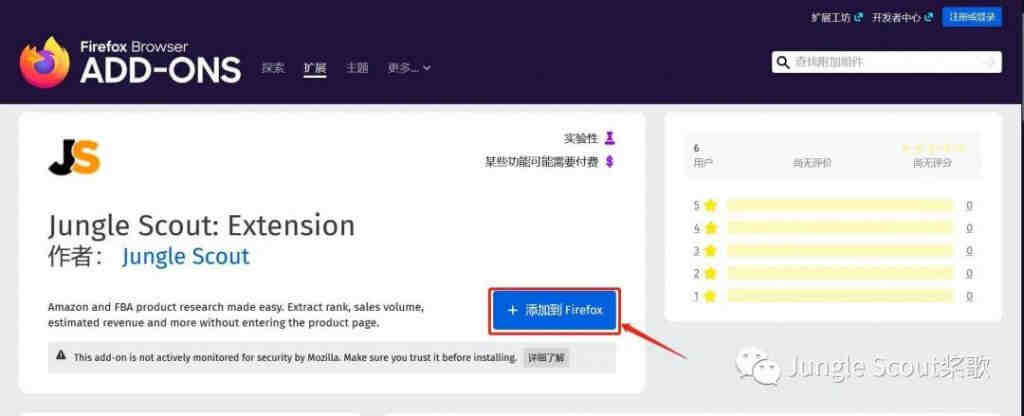Click the 尚无评分 star rating display
This screenshot has width=1024, height=416.
coord(931,155)
